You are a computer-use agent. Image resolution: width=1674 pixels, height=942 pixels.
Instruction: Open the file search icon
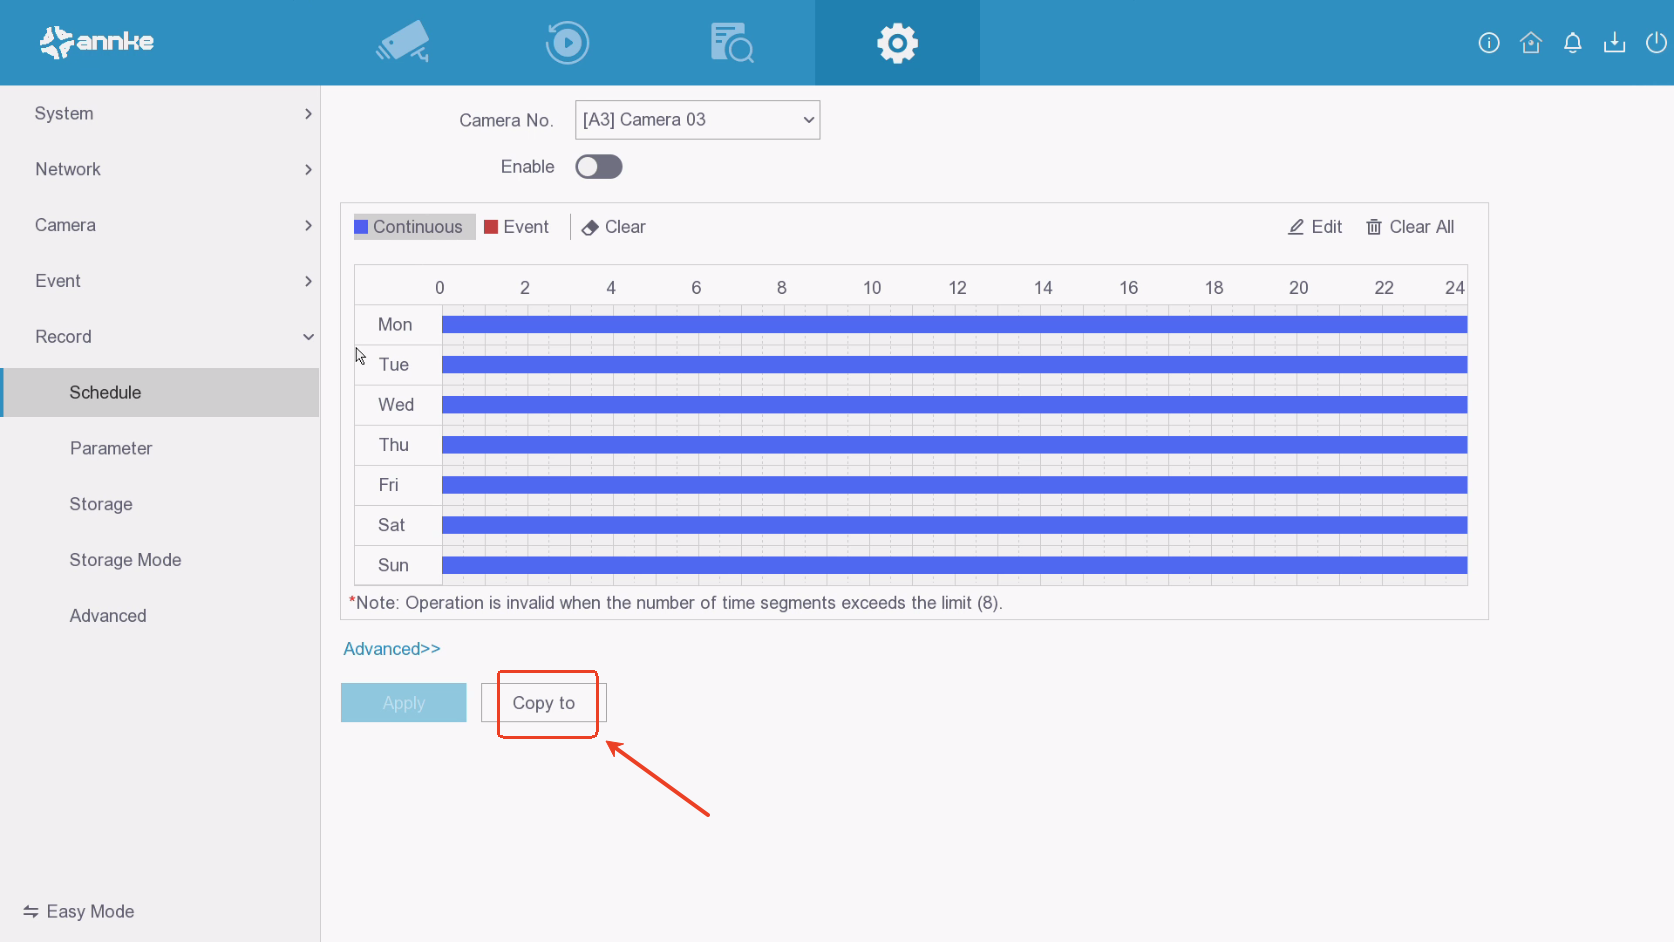pos(732,43)
